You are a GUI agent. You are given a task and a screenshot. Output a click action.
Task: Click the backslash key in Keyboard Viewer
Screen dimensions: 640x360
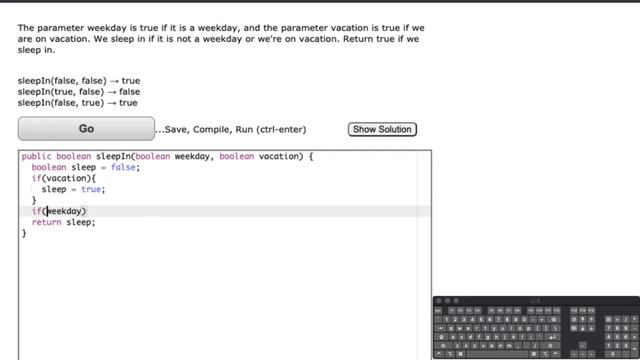[556, 329]
